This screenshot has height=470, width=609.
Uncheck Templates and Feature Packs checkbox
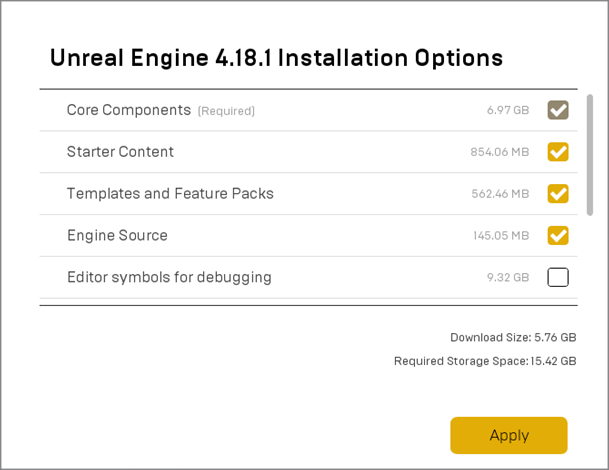coord(558,193)
